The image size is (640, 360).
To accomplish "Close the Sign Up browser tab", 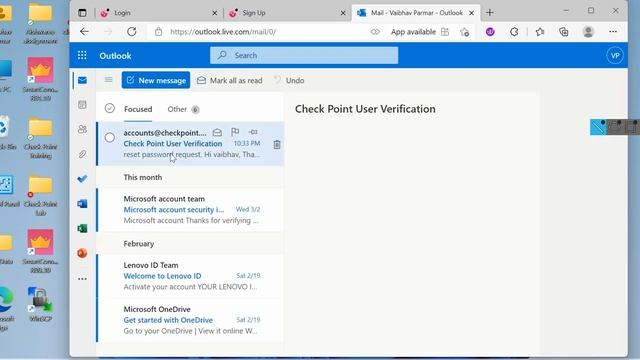I will (343, 13).
